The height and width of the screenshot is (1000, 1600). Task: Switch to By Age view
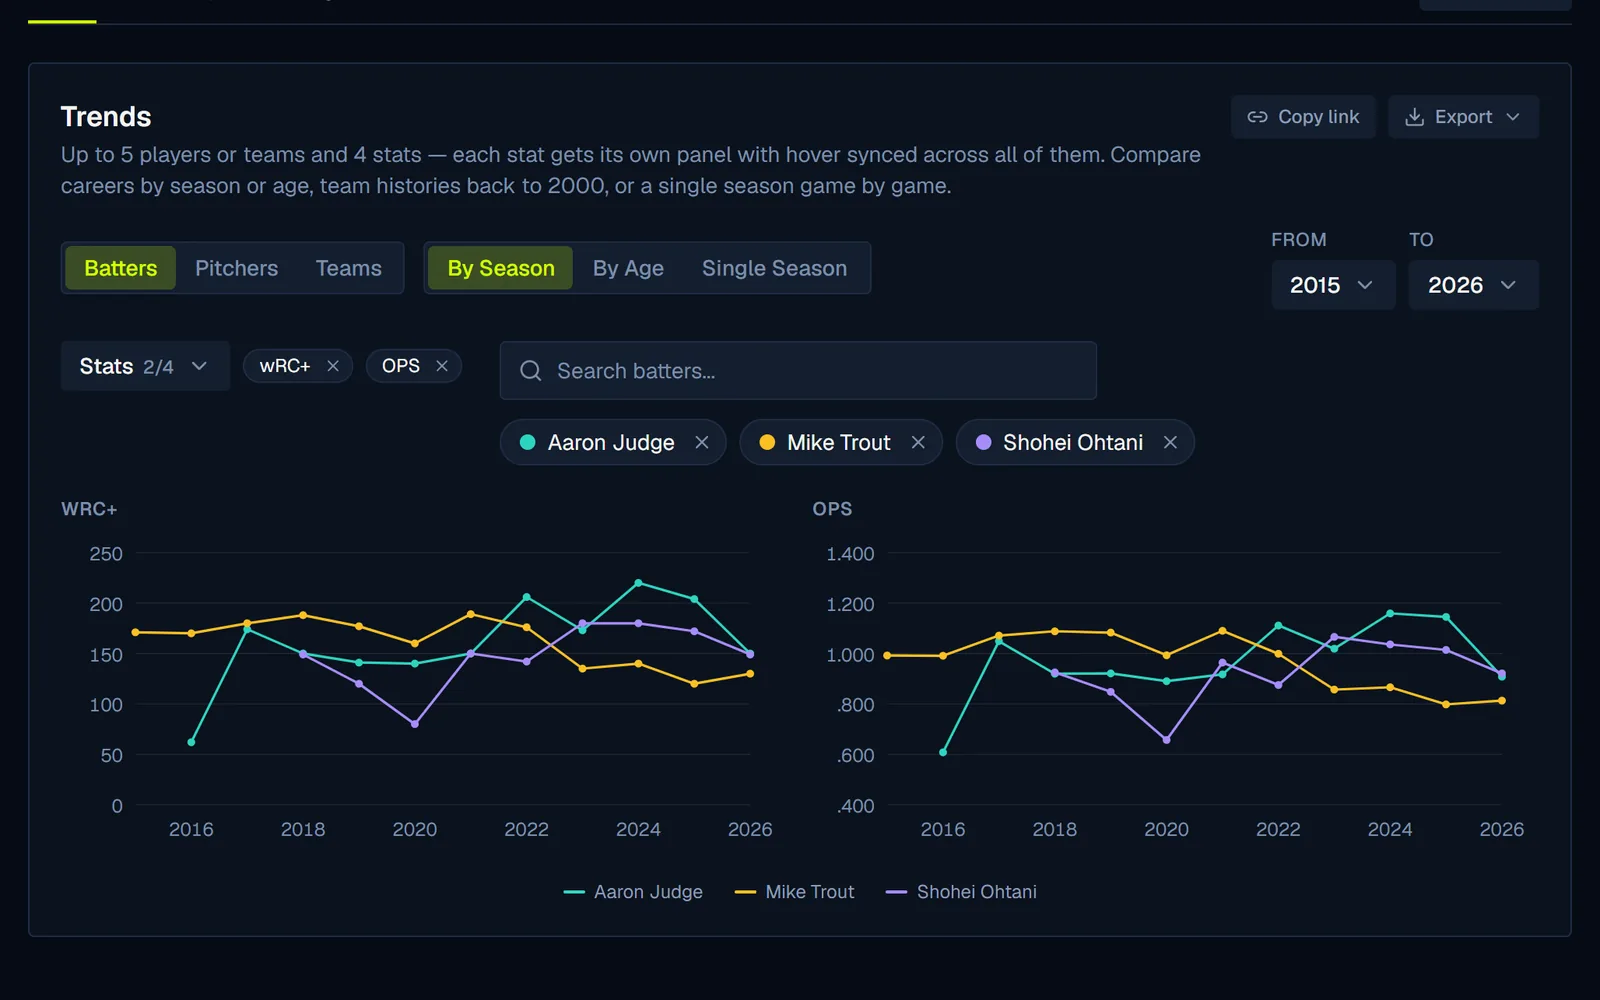point(628,268)
